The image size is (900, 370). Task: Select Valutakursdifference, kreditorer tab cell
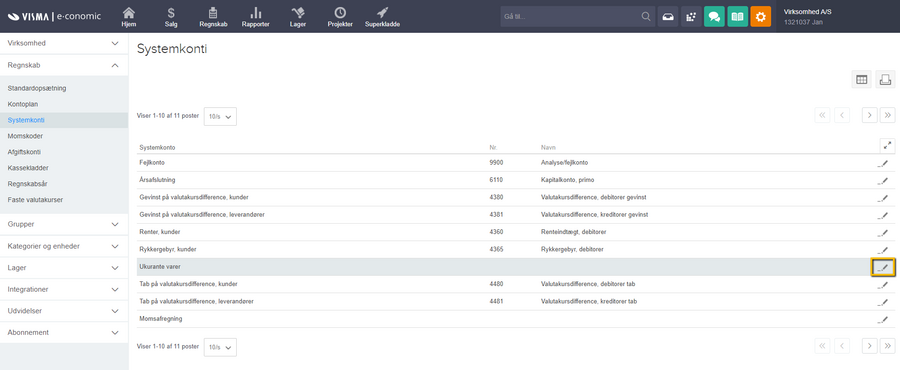point(588,301)
